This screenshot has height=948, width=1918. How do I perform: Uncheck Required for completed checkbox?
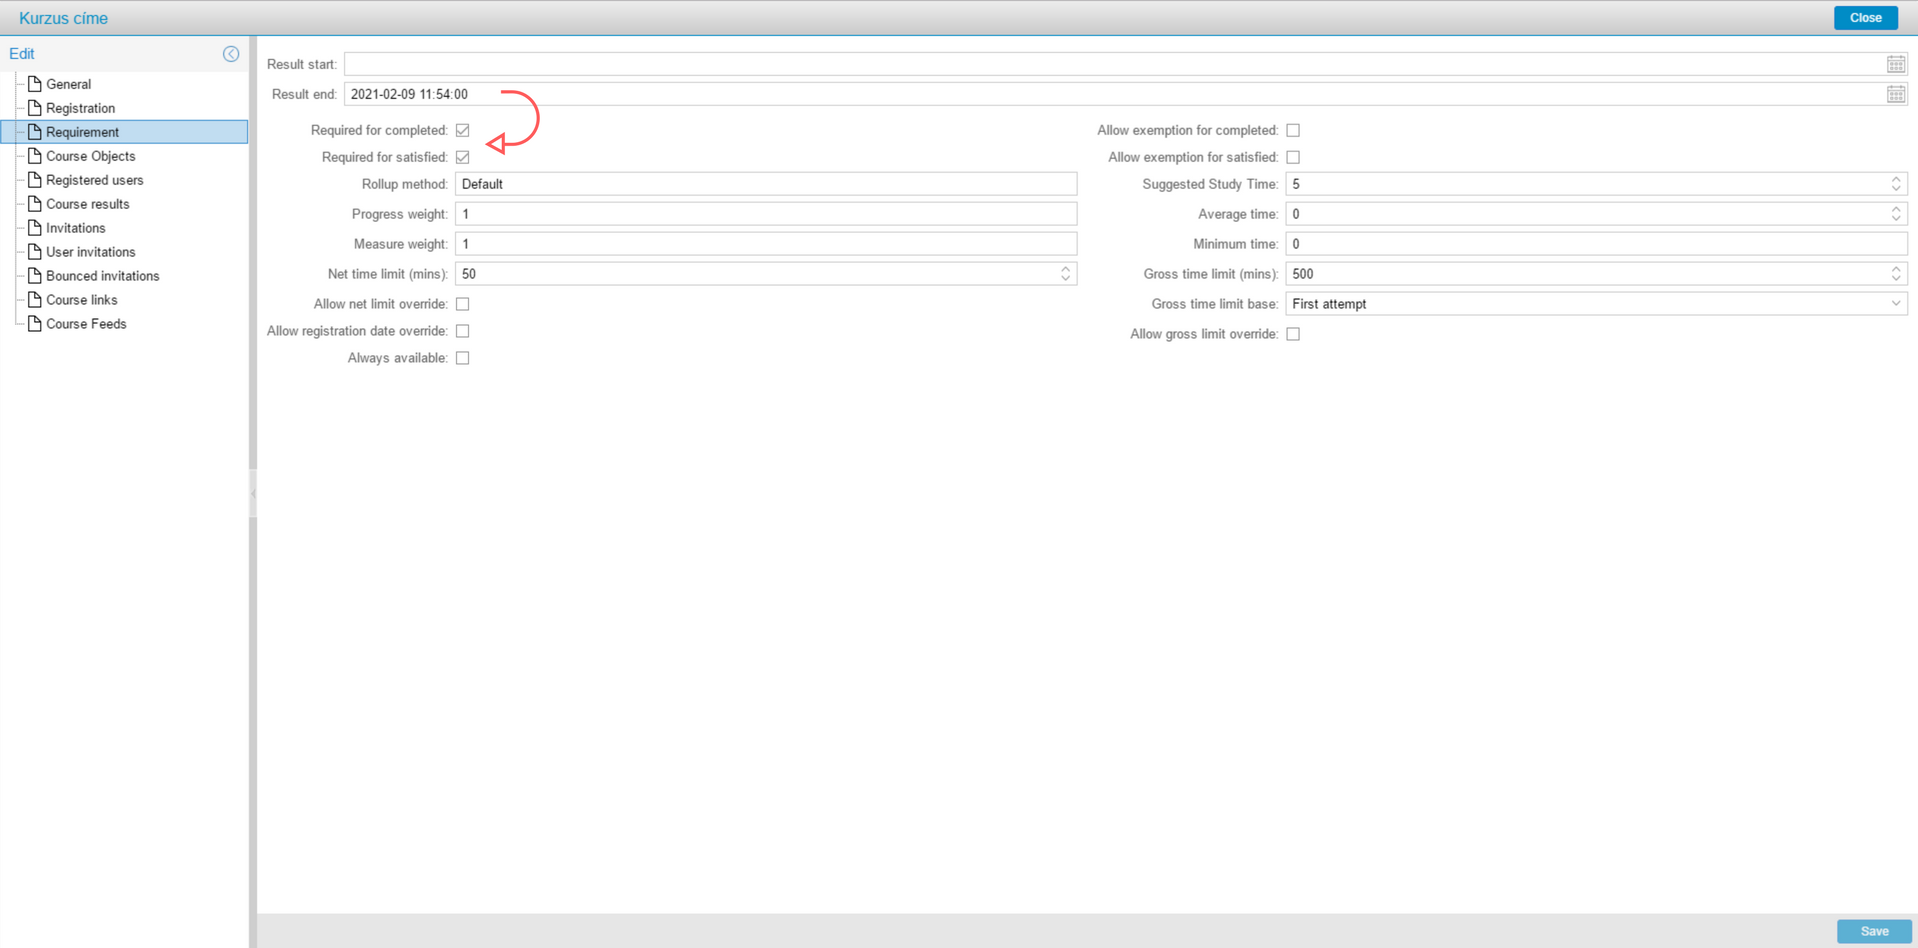coord(463,130)
